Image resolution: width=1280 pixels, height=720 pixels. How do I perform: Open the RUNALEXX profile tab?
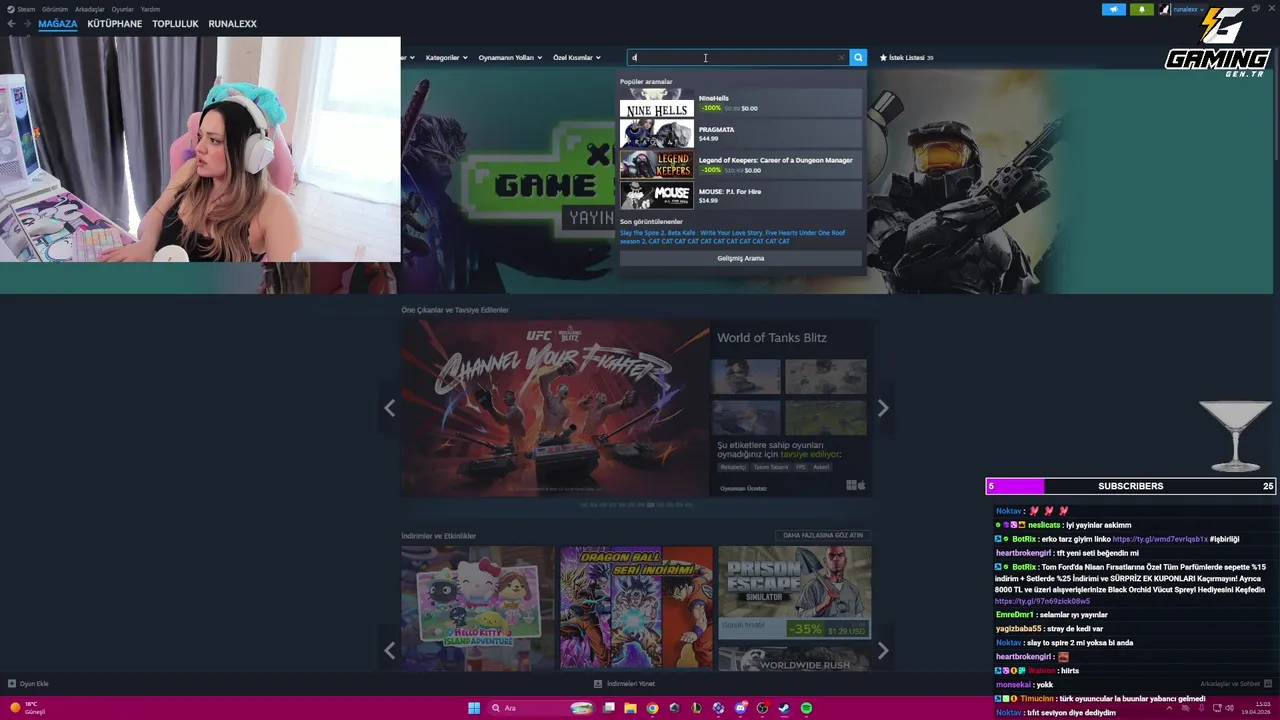pyautogui.click(x=233, y=24)
